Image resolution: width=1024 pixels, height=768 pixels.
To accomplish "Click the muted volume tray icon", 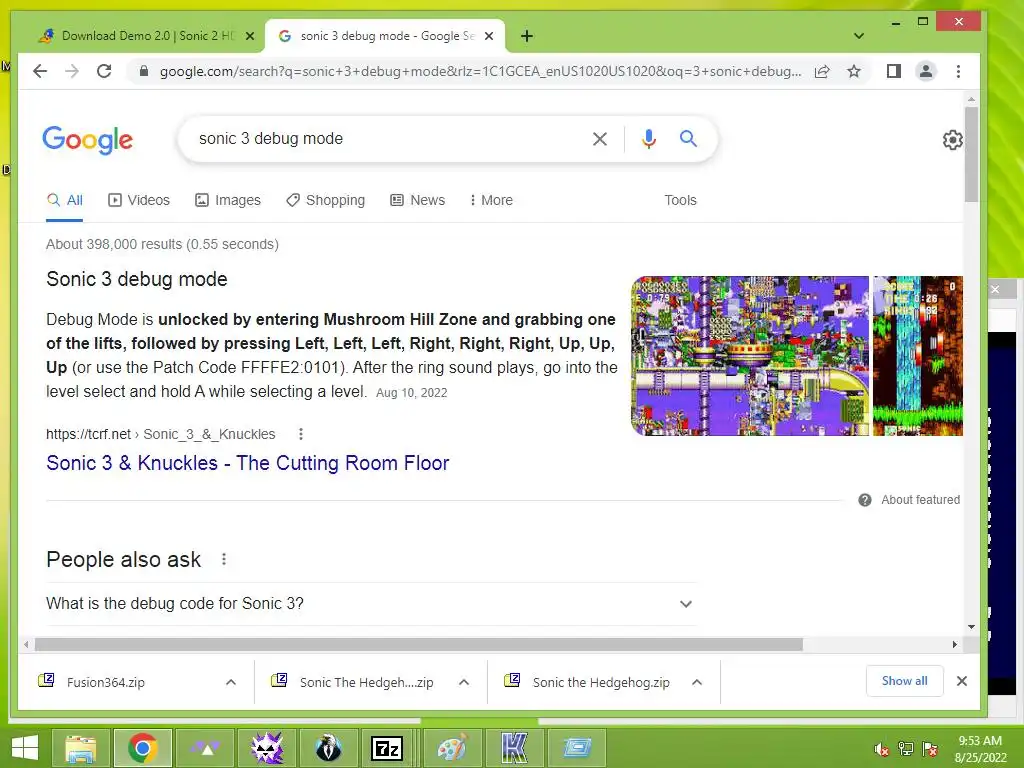I will click(882, 749).
